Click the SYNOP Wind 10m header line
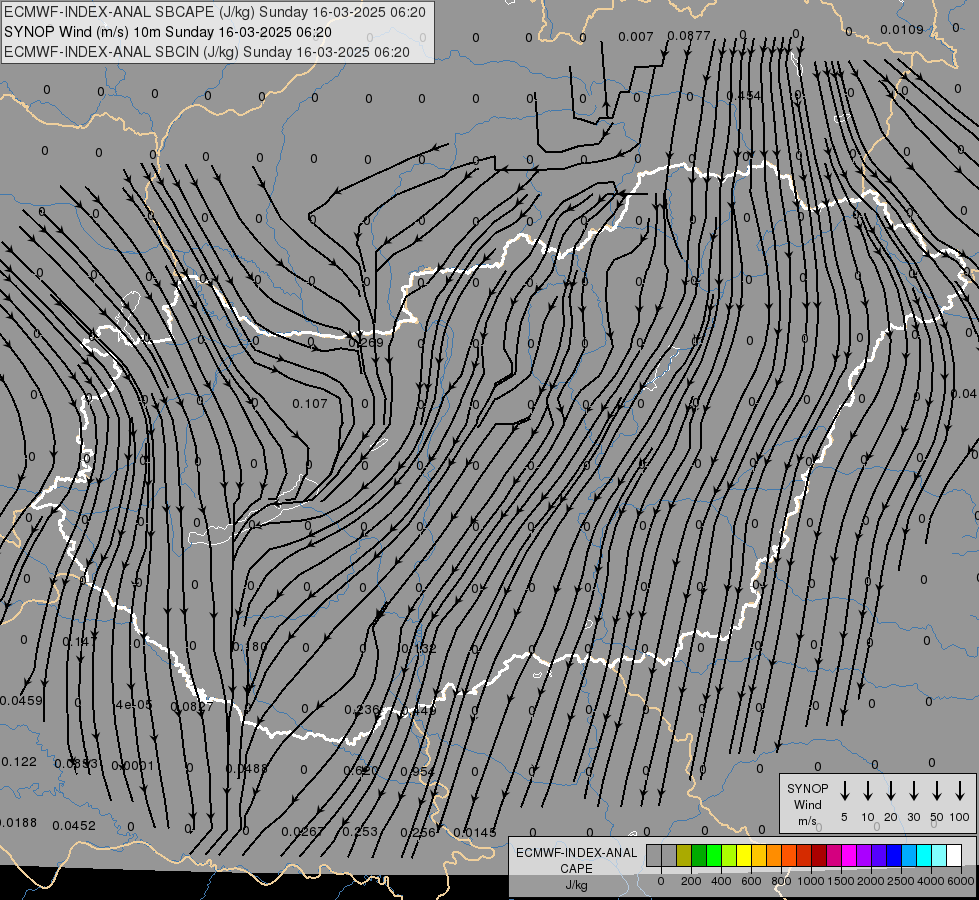This screenshot has height=900, width=979. 168,32
